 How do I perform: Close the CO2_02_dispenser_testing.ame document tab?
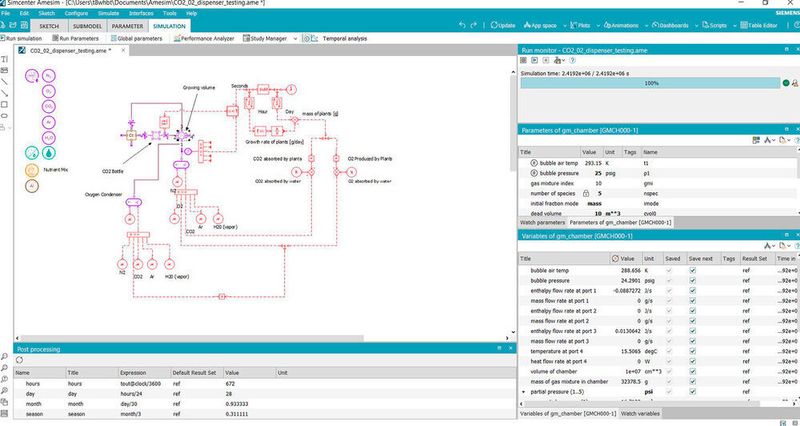coord(123,51)
